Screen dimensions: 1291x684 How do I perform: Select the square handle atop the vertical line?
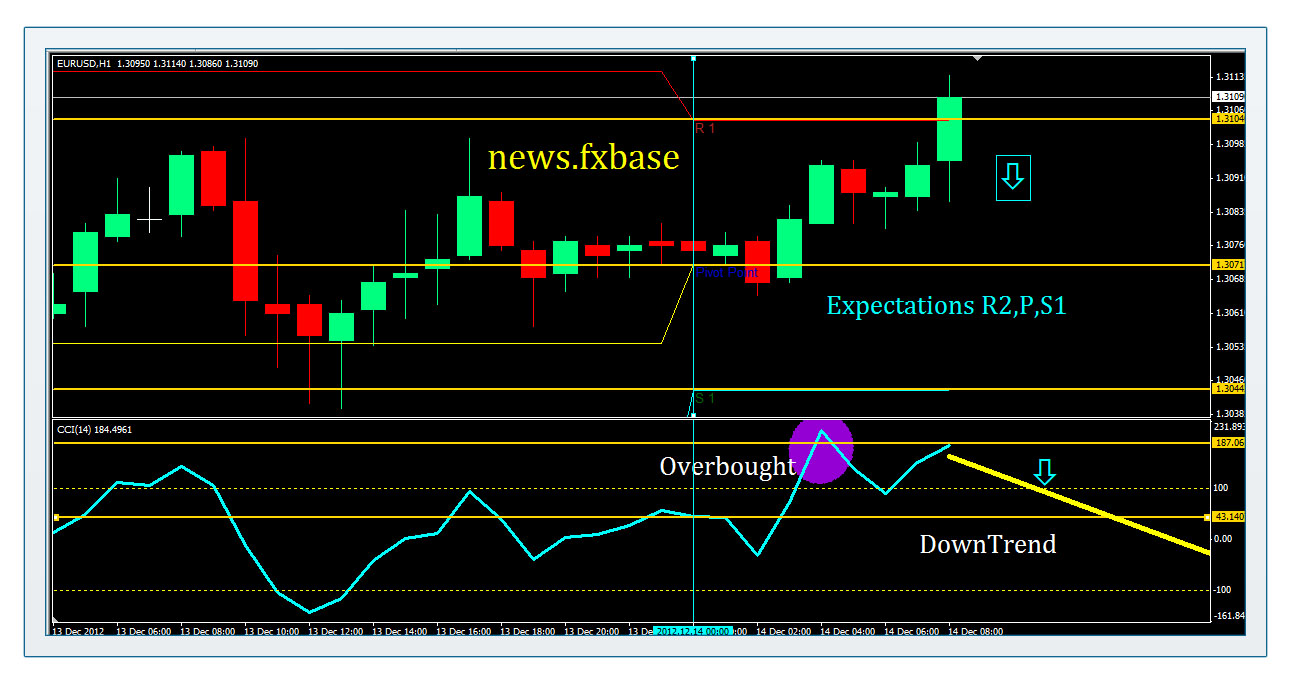point(693,58)
